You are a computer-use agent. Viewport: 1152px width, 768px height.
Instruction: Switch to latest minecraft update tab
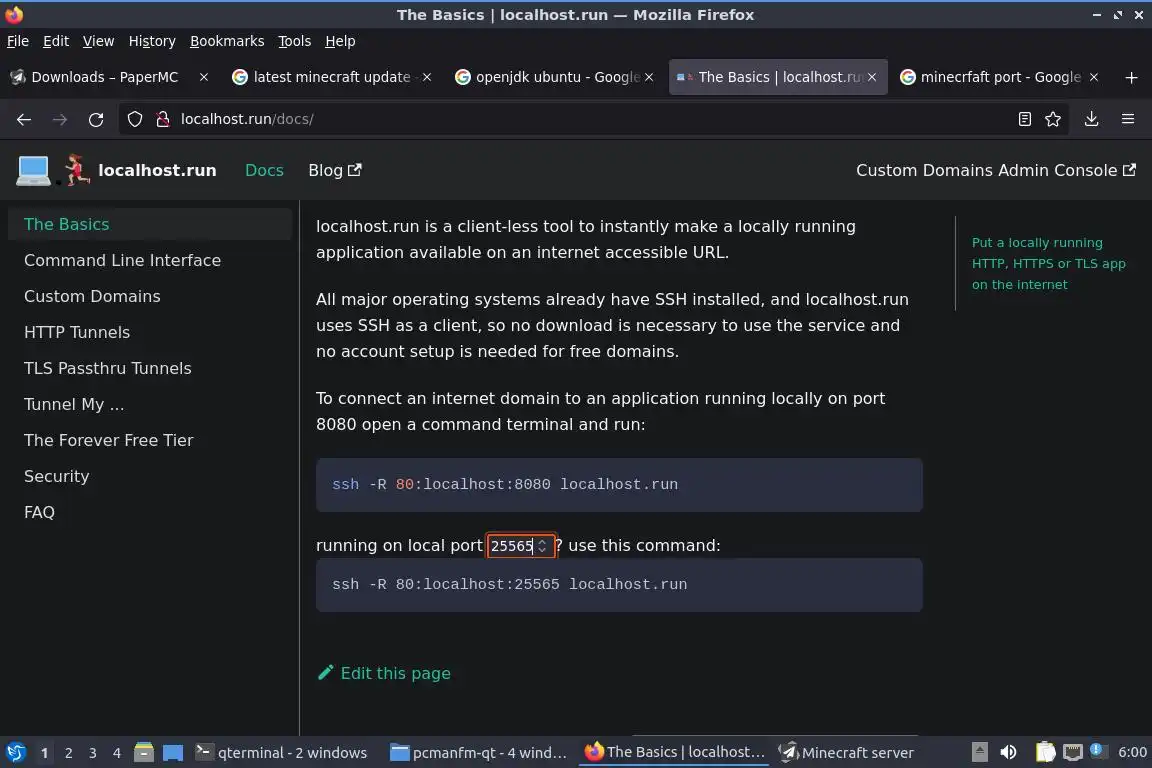point(331,77)
